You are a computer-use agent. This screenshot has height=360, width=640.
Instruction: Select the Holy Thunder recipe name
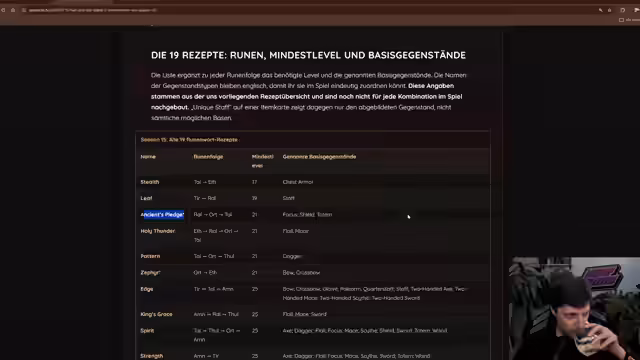(x=158, y=231)
